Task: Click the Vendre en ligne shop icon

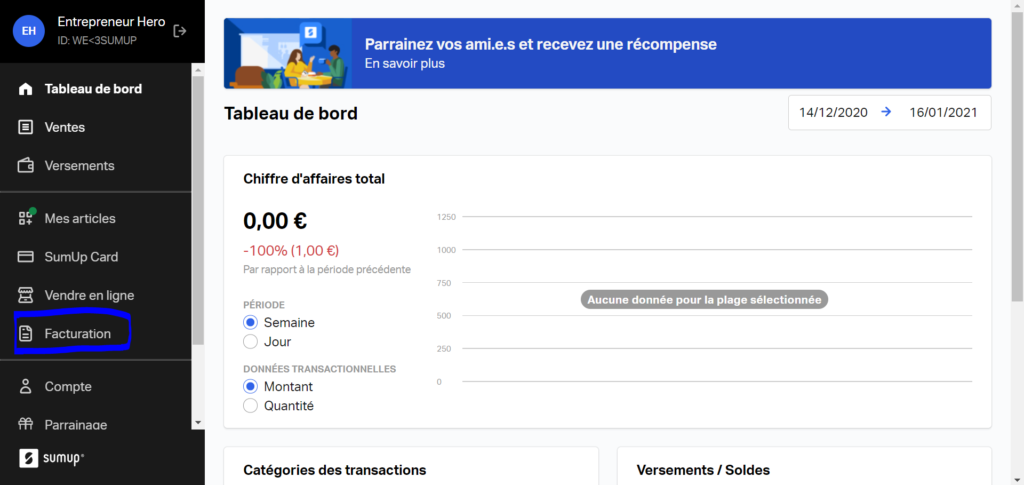Action: pos(26,295)
